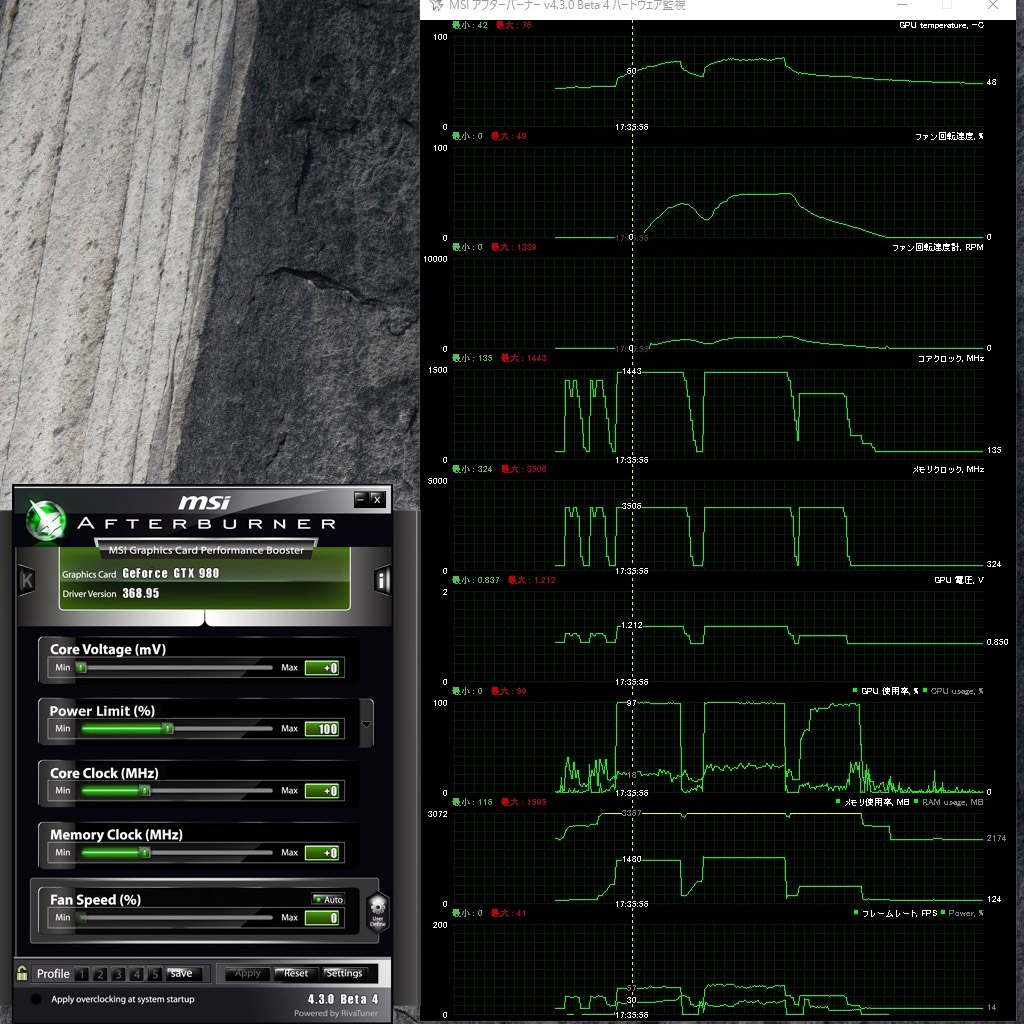Click the Memory Clock value field

tap(322, 853)
